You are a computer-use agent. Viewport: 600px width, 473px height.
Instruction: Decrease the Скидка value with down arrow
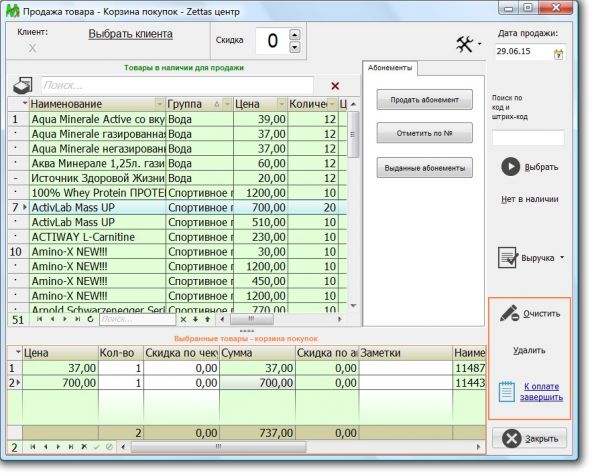(294, 47)
